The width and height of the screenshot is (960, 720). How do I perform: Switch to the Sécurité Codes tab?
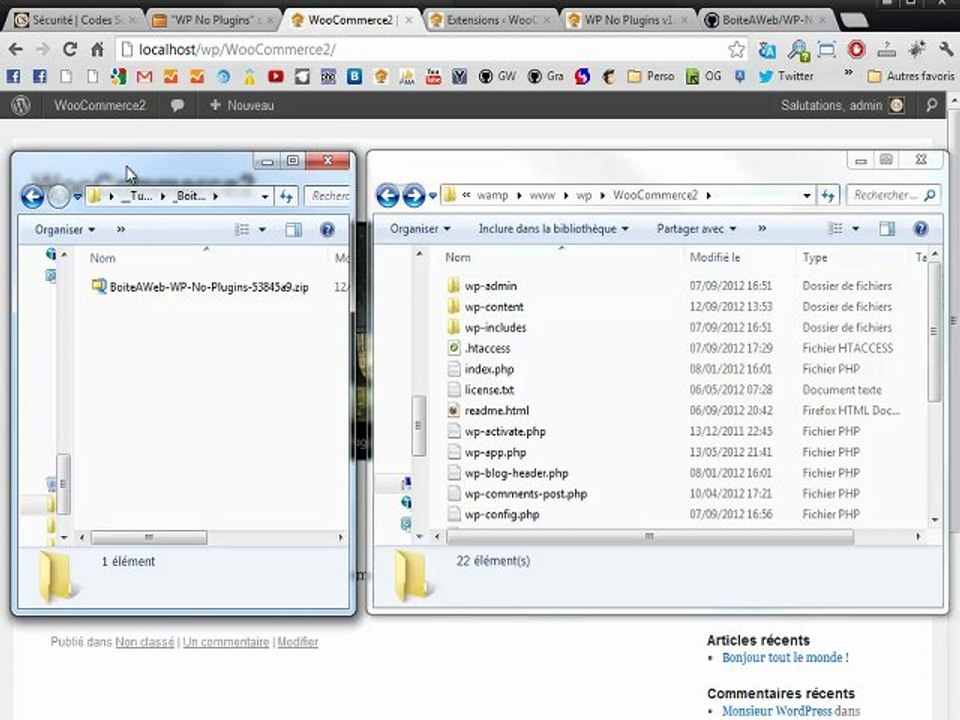[x=75, y=20]
